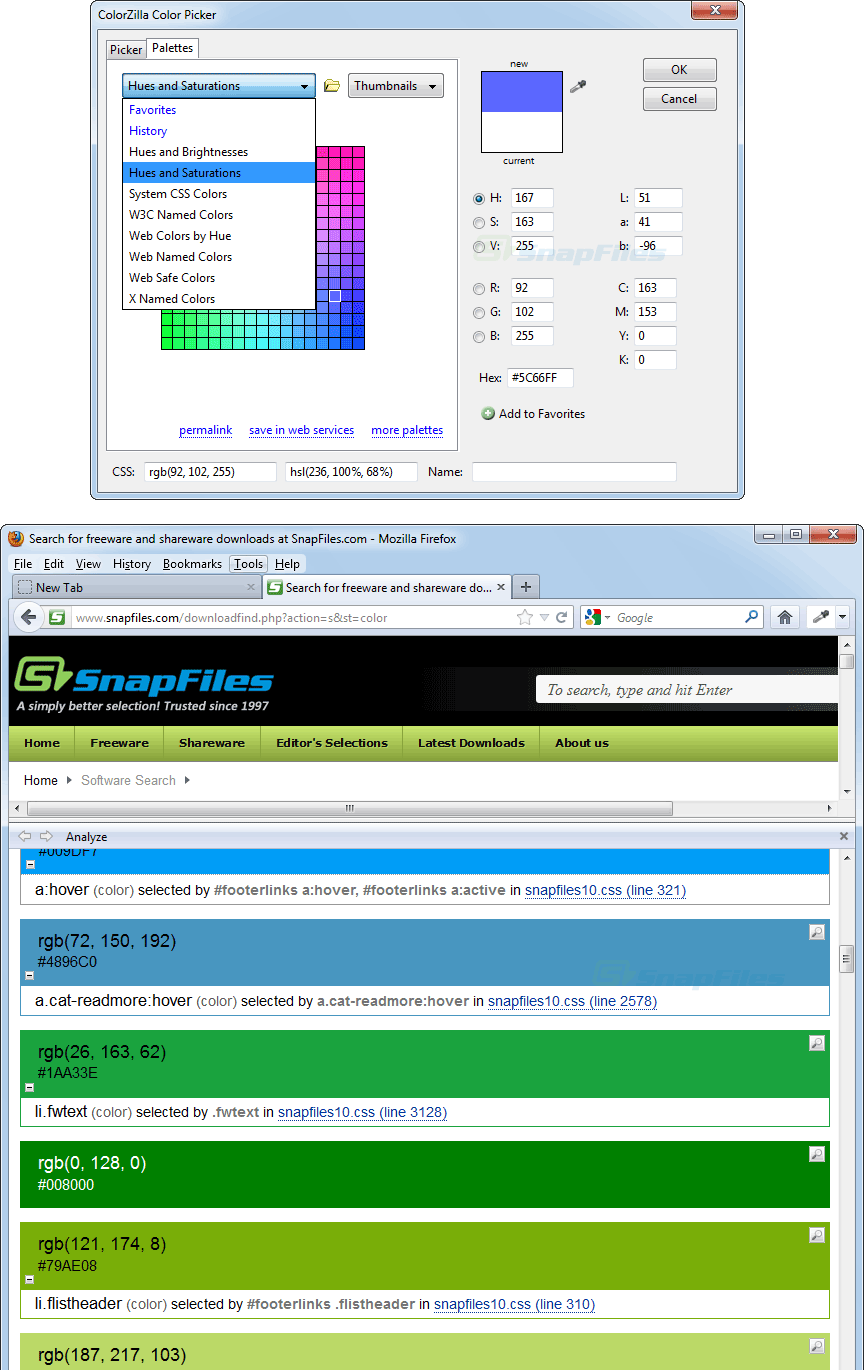Select the B radio button

[479, 336]
